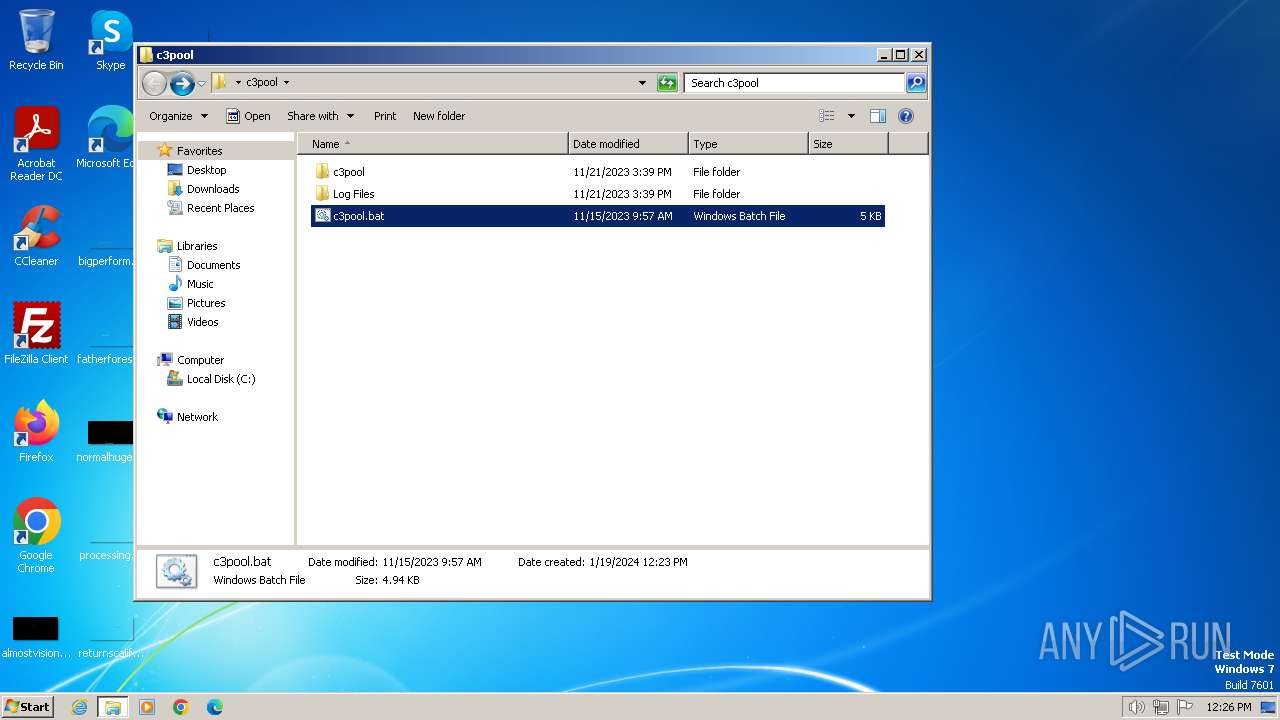
Task: Select the c3pool folder row
Action: click(x=597, y=172)
